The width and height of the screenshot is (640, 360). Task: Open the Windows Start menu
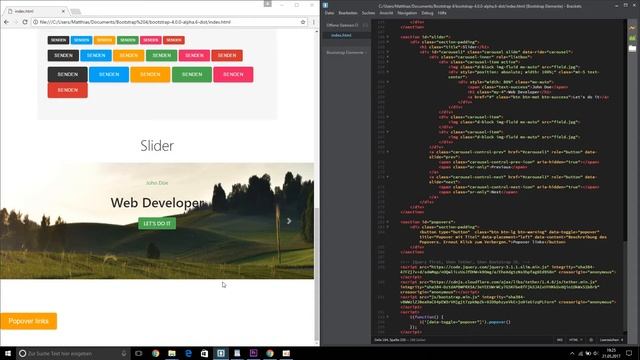click(x=8, y=353)
